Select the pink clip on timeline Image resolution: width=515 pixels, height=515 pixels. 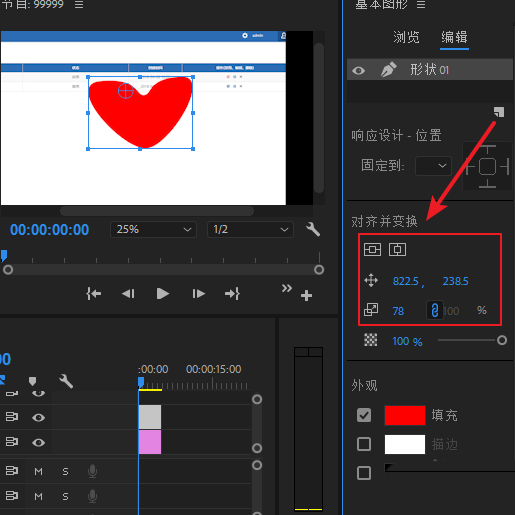point(150,442)
